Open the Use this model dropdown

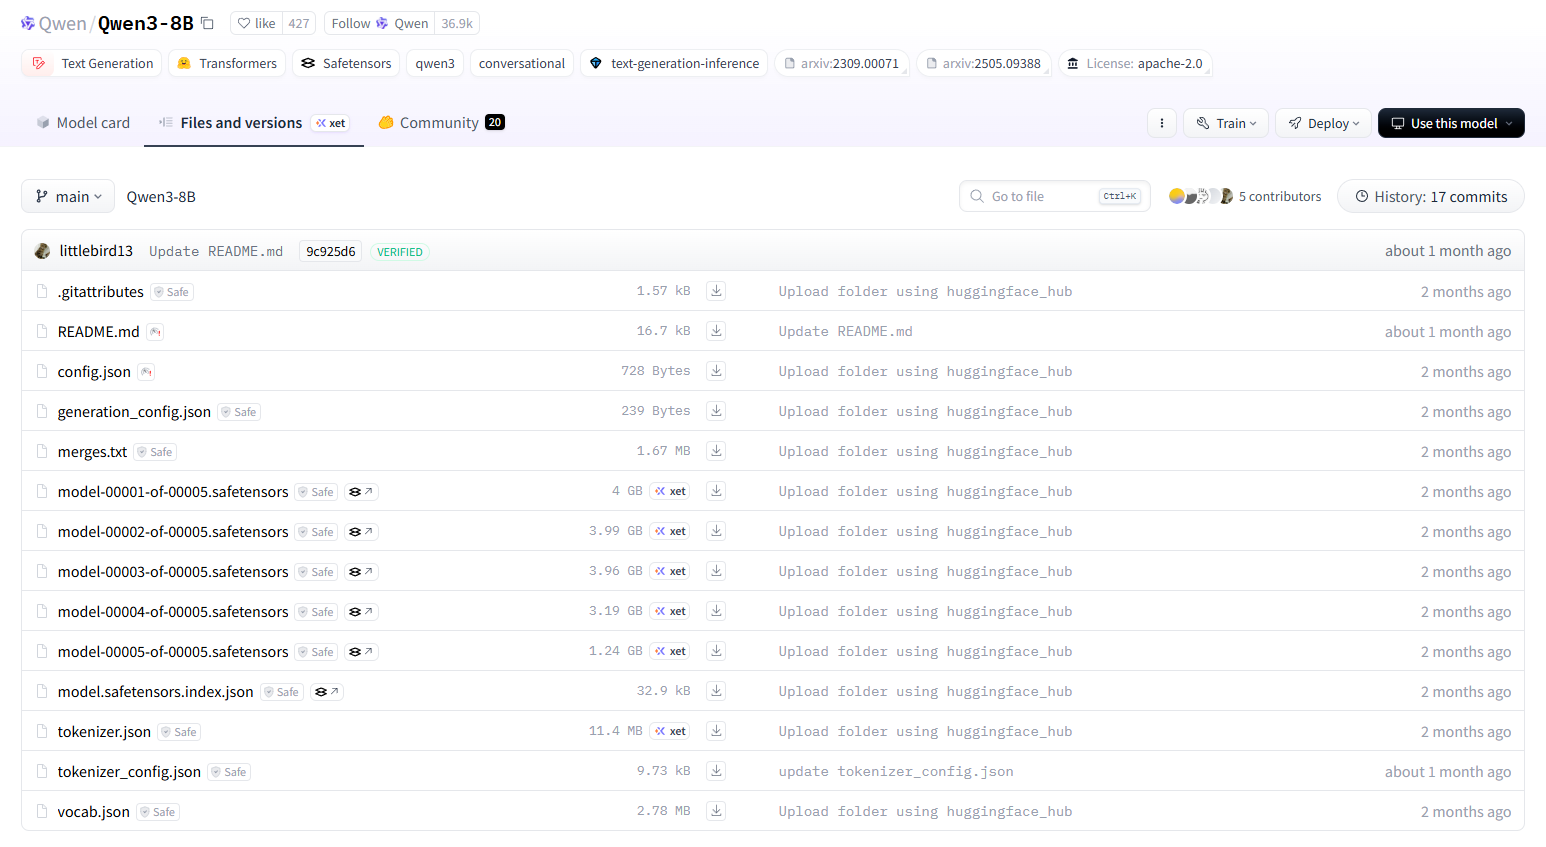coord(1451,123)
